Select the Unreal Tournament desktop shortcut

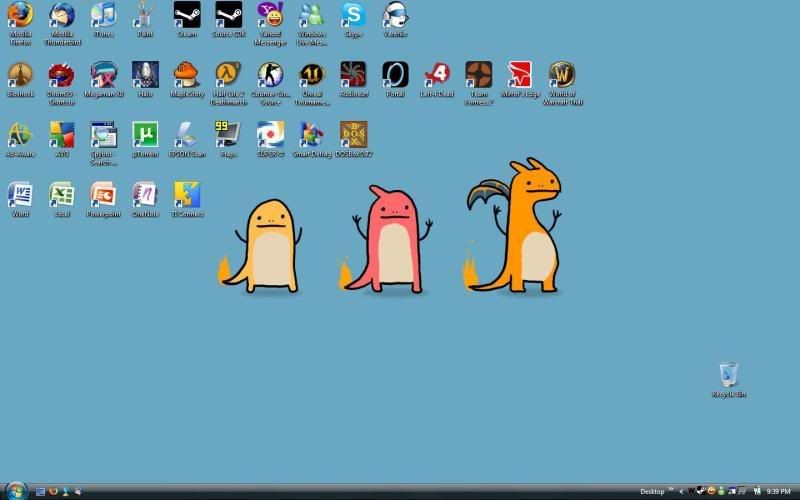click(x=312, y=83)
